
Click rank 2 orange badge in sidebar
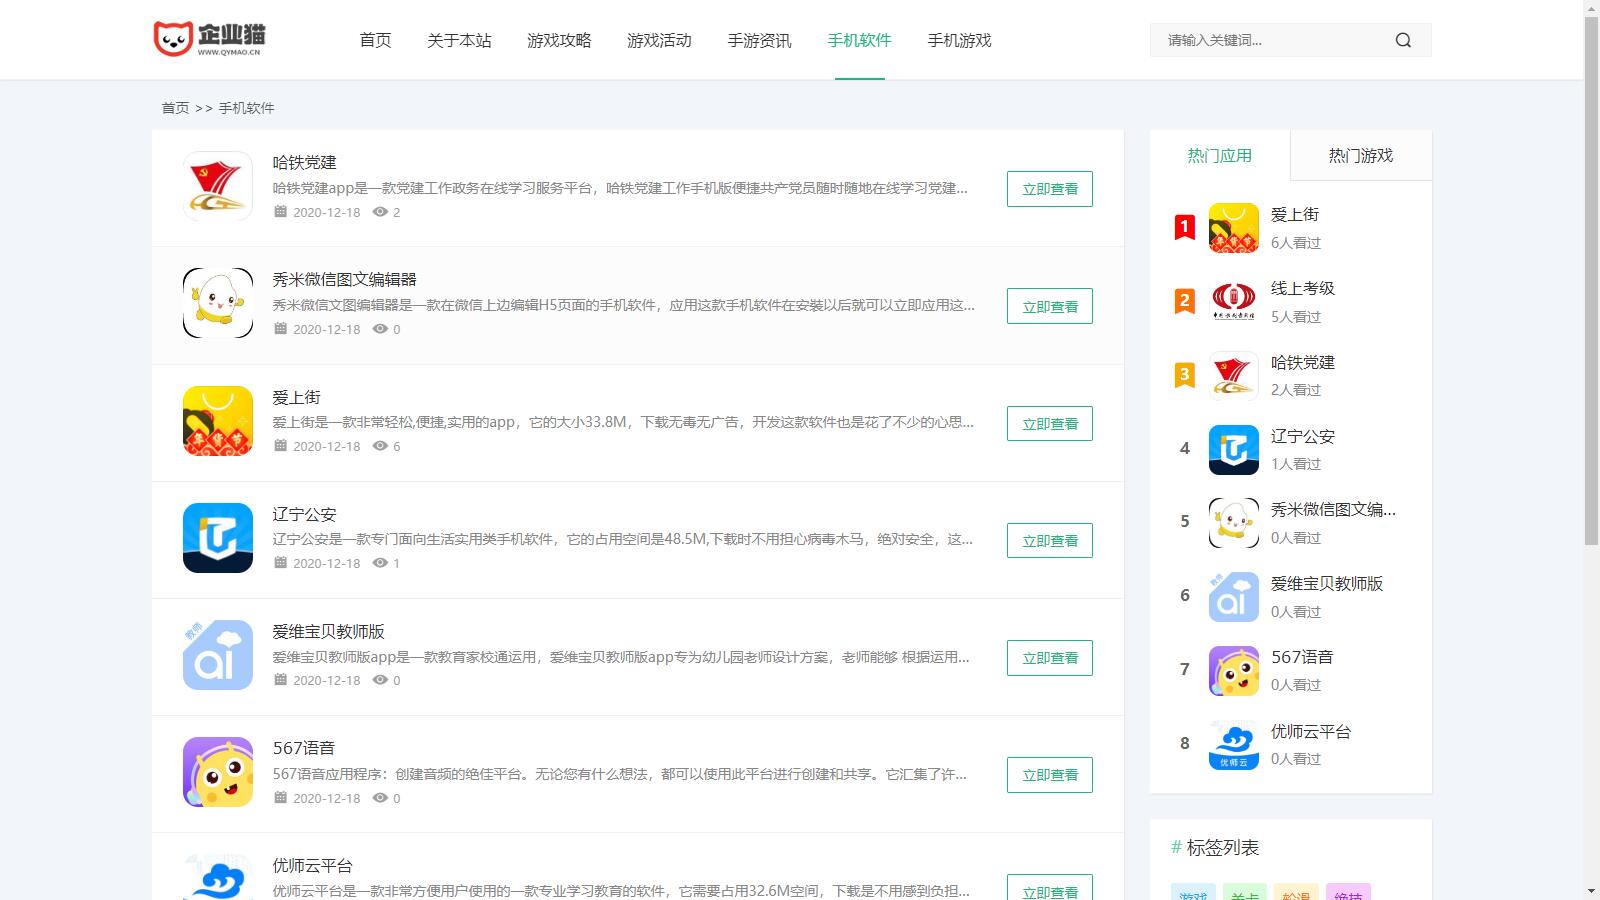click(x=1185, y=301)
